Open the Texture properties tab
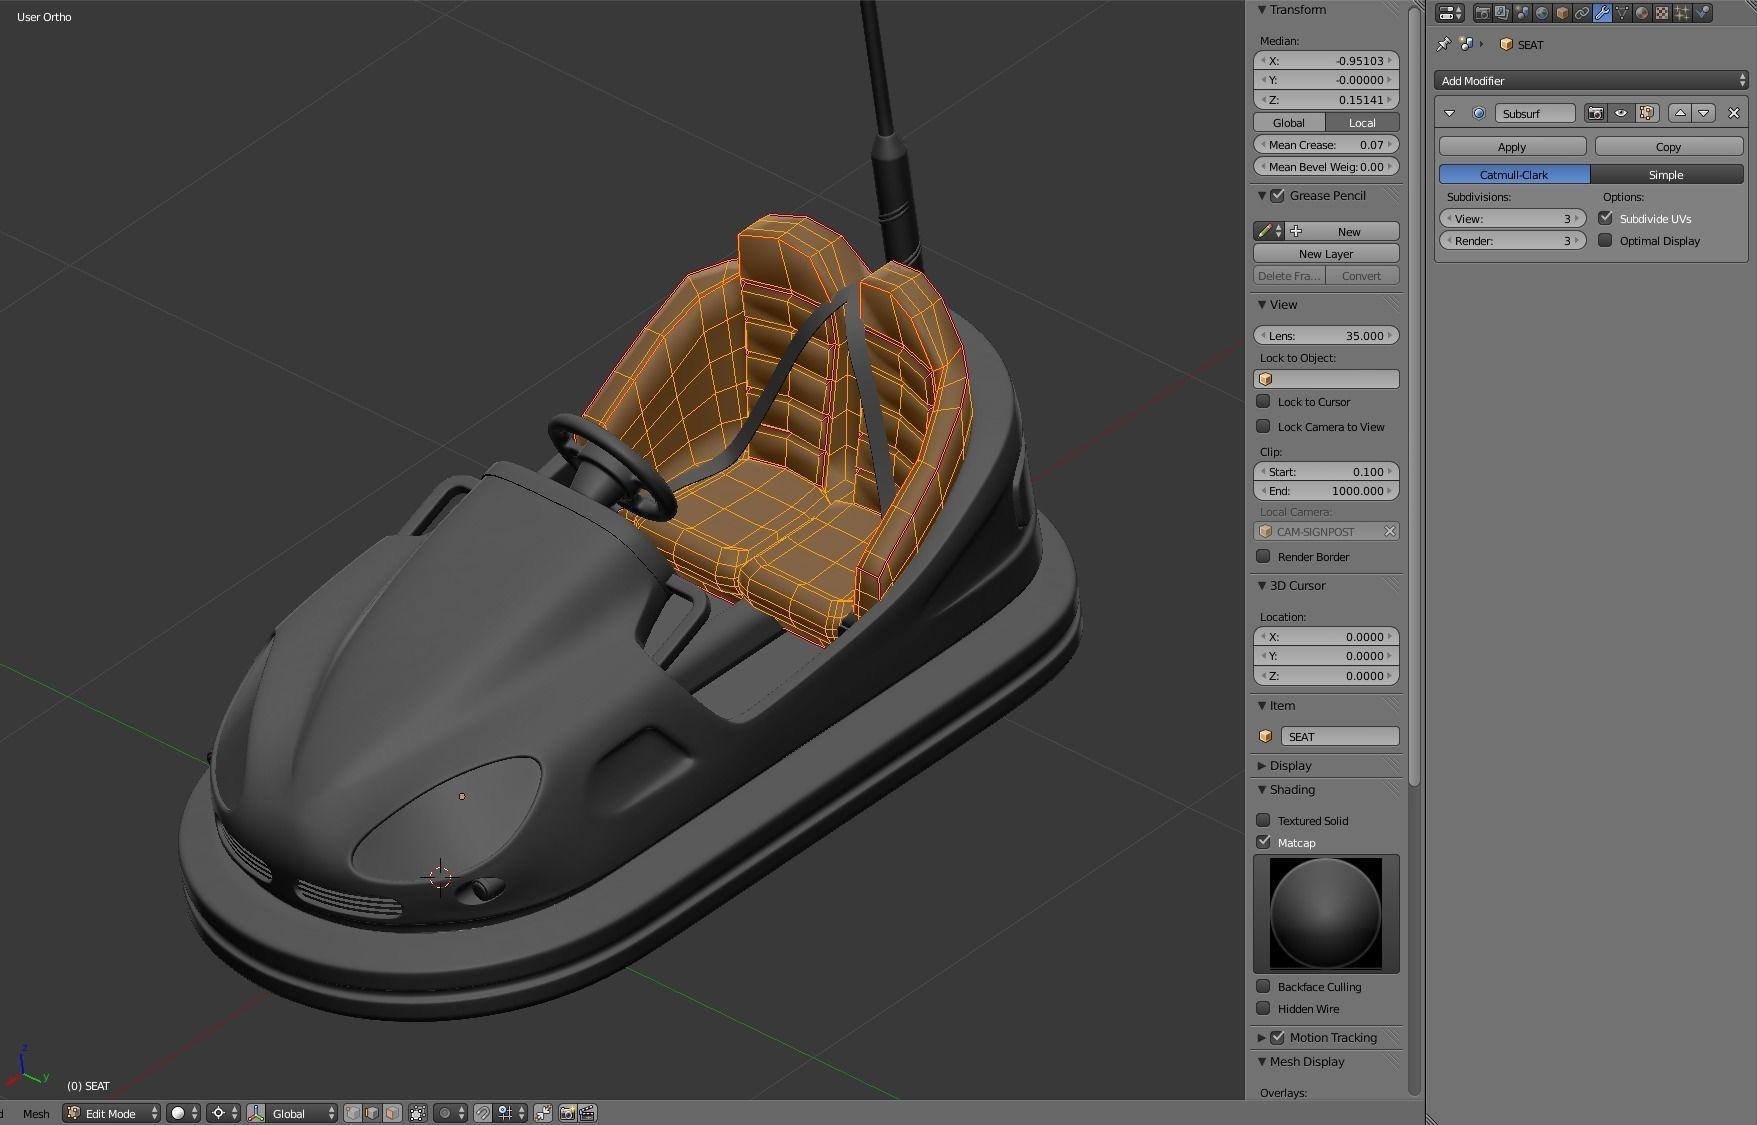The width and height of the screenshot is (1757, 1125). click(x=1662, y=13)
